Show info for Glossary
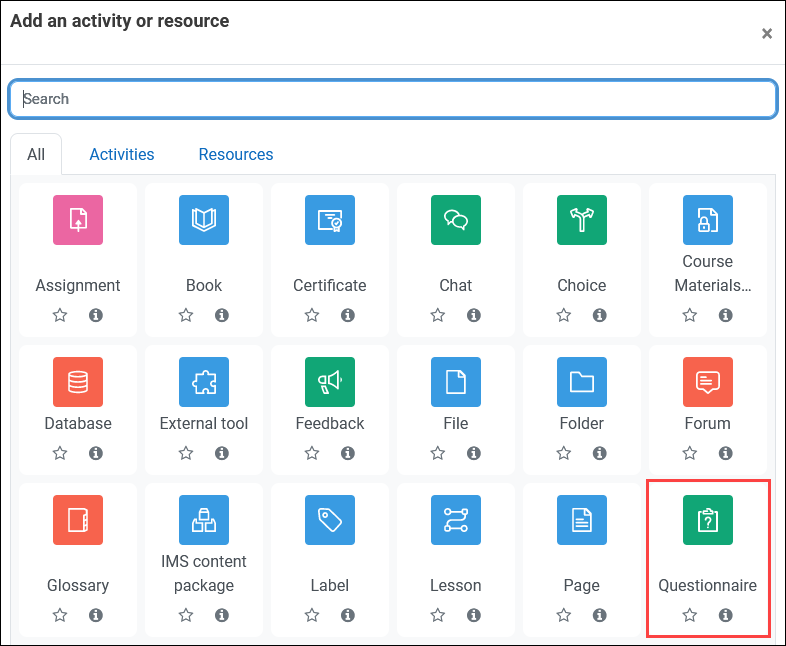This screenshot has height=646, width=786. click(x=96, y=615)
